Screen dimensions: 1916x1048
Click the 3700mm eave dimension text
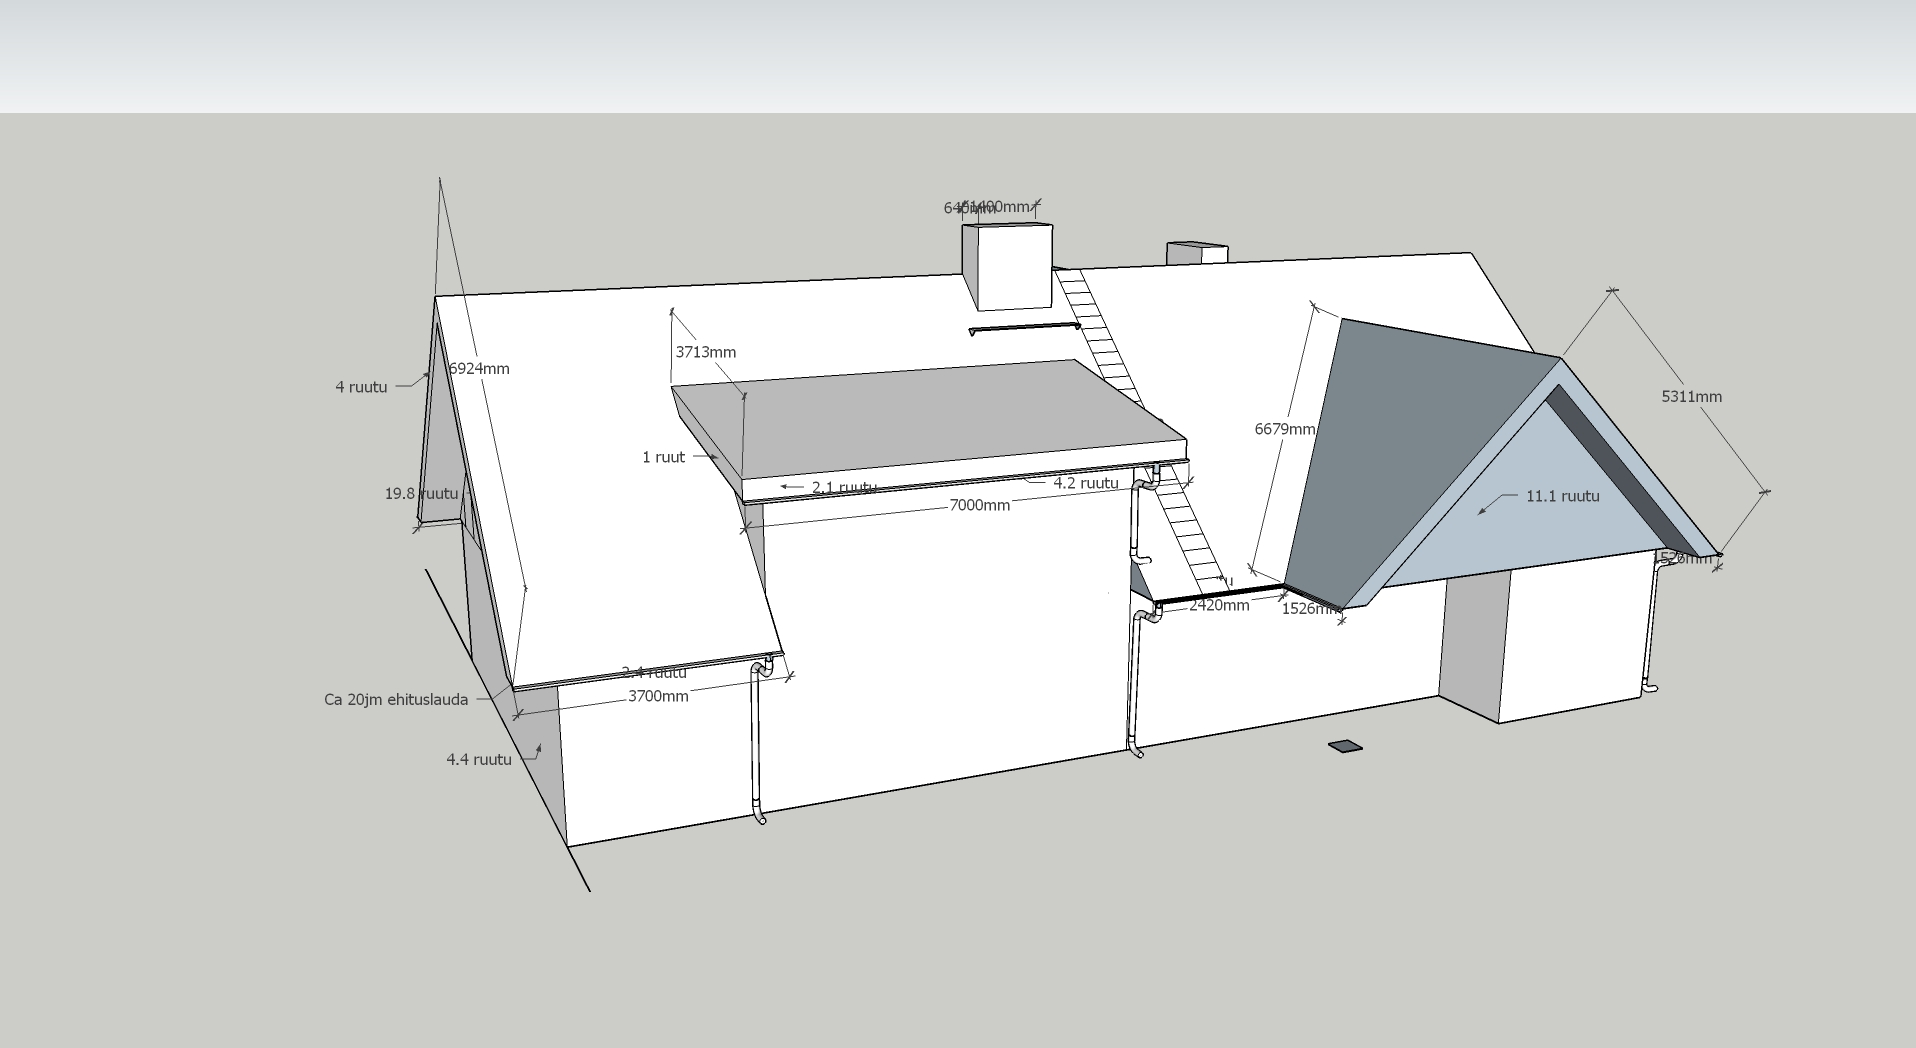coord(658,696)
